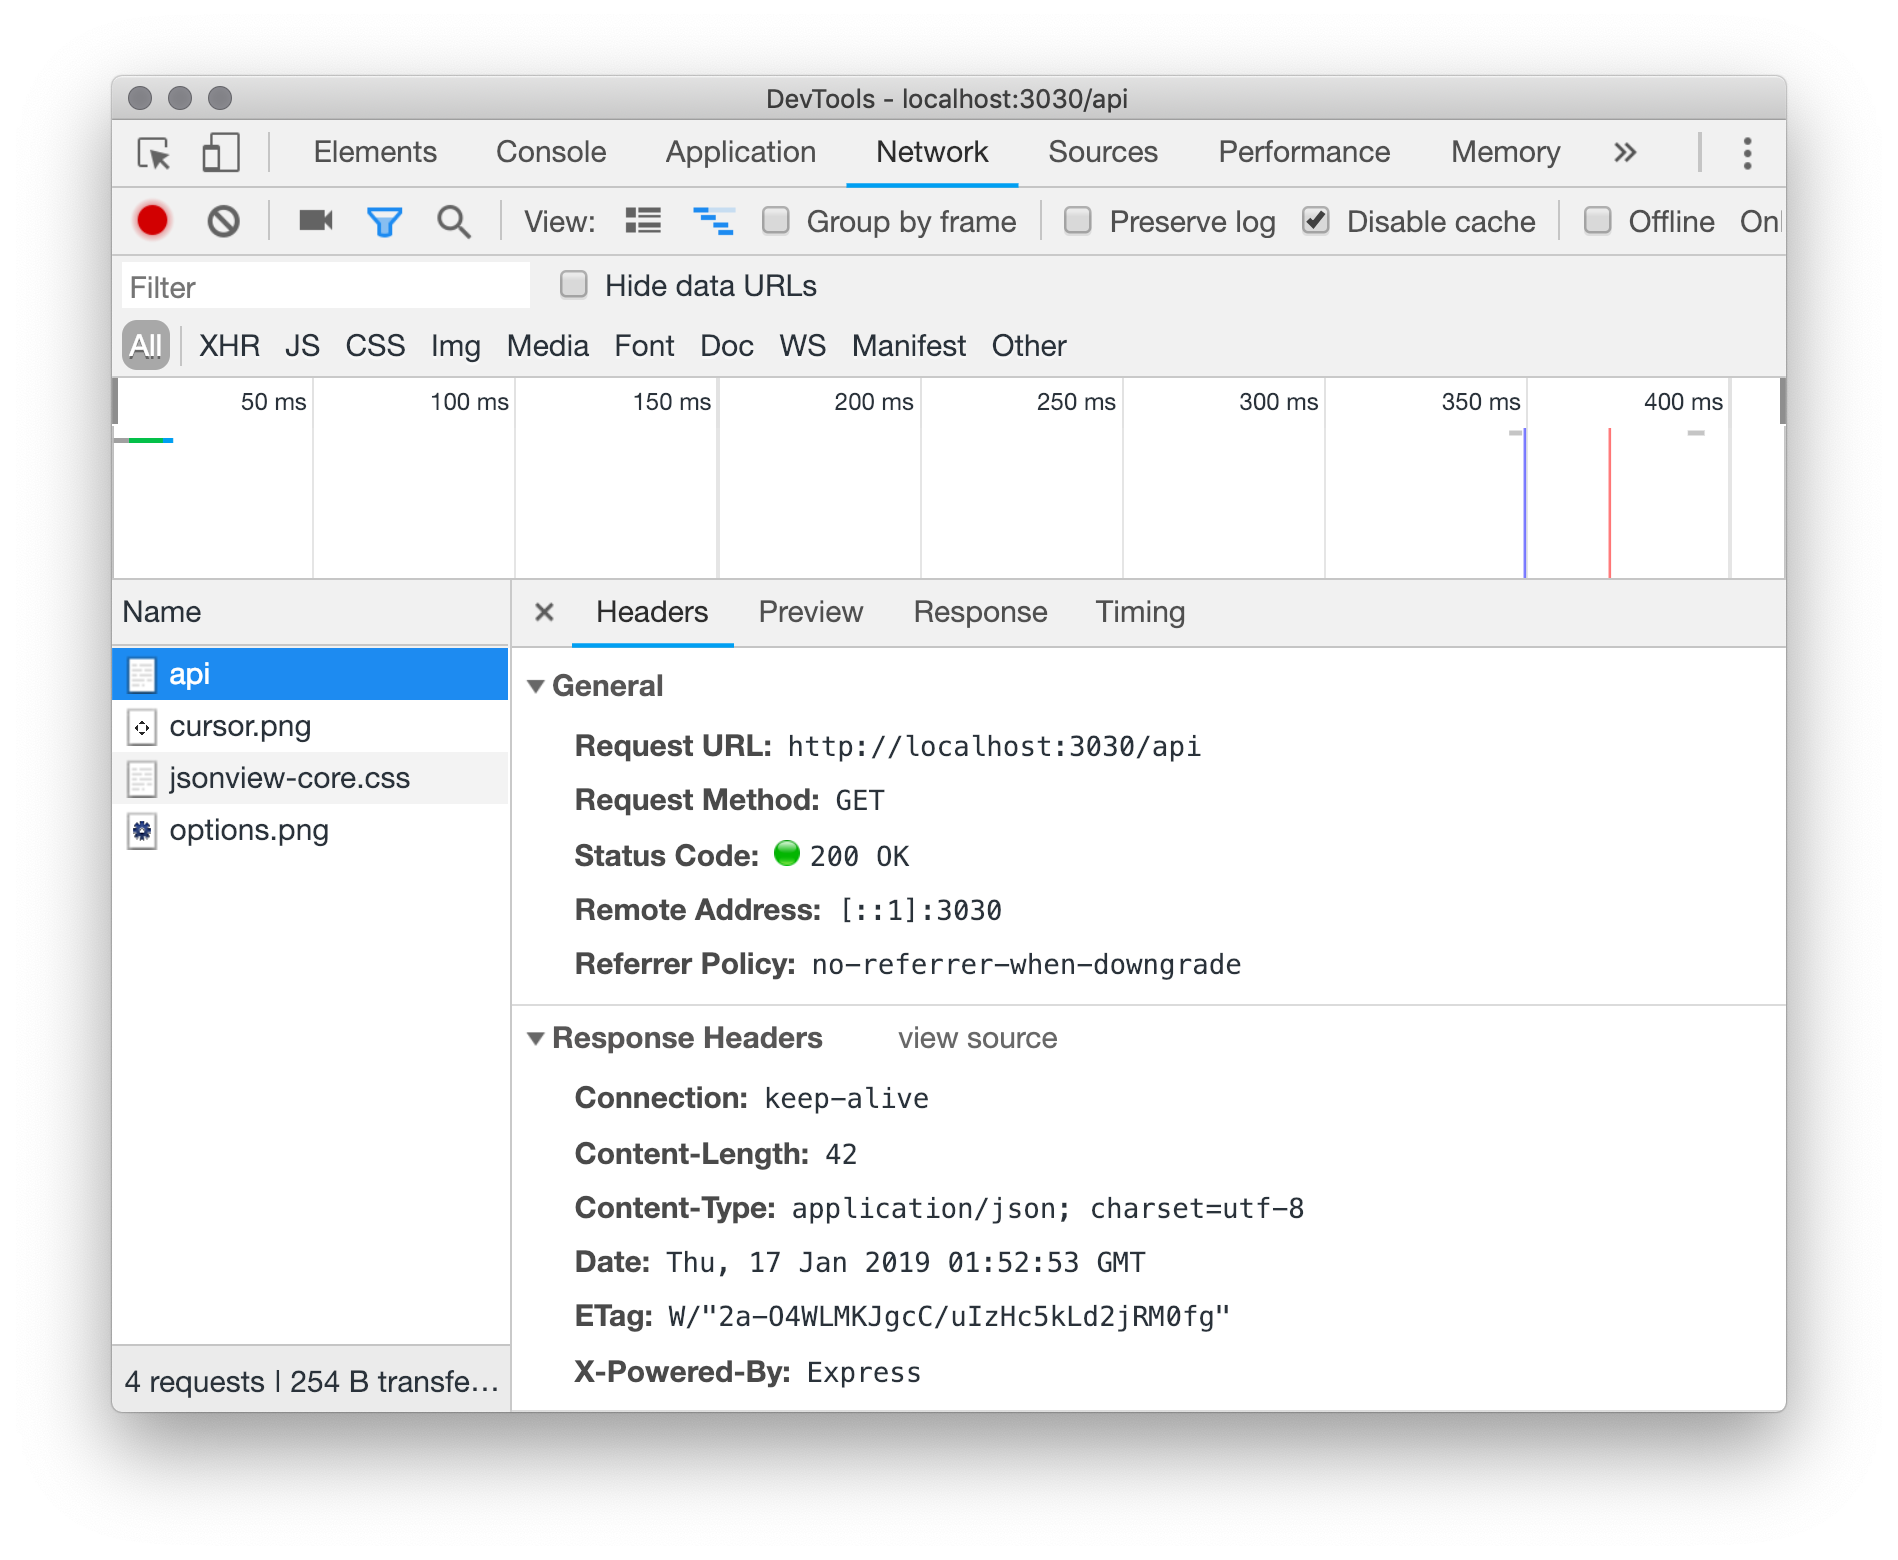Open the DevTools three-dot customize menu
The width and height of the screenshot is (1898, 1560).
(x=1747, y=153)
